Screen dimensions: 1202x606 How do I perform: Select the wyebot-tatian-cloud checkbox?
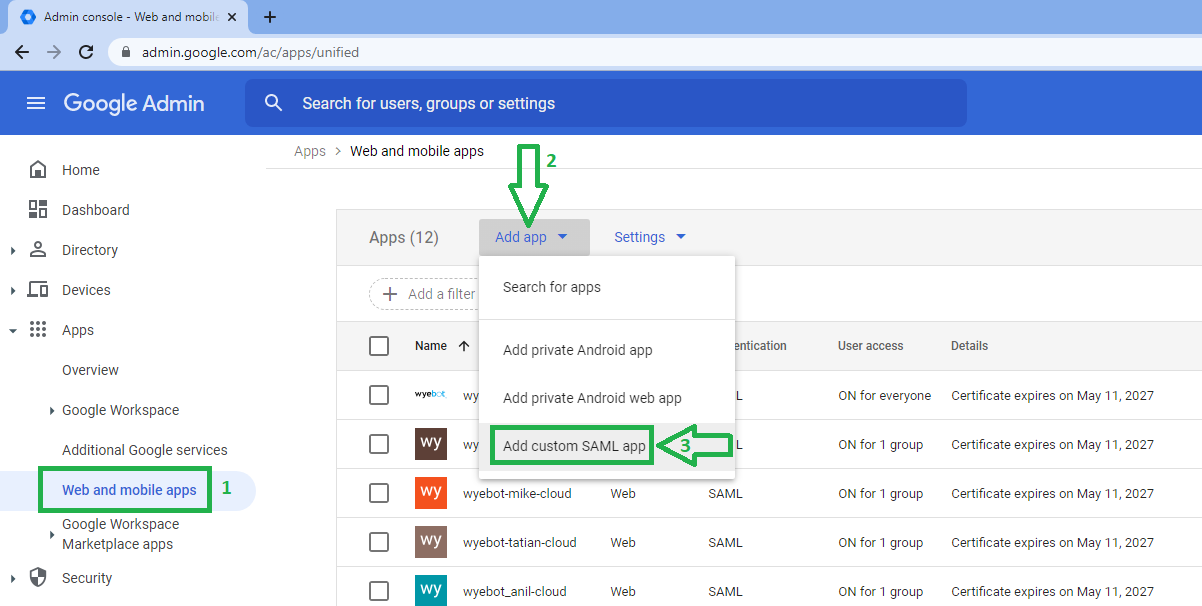click(x=379, y=542)
